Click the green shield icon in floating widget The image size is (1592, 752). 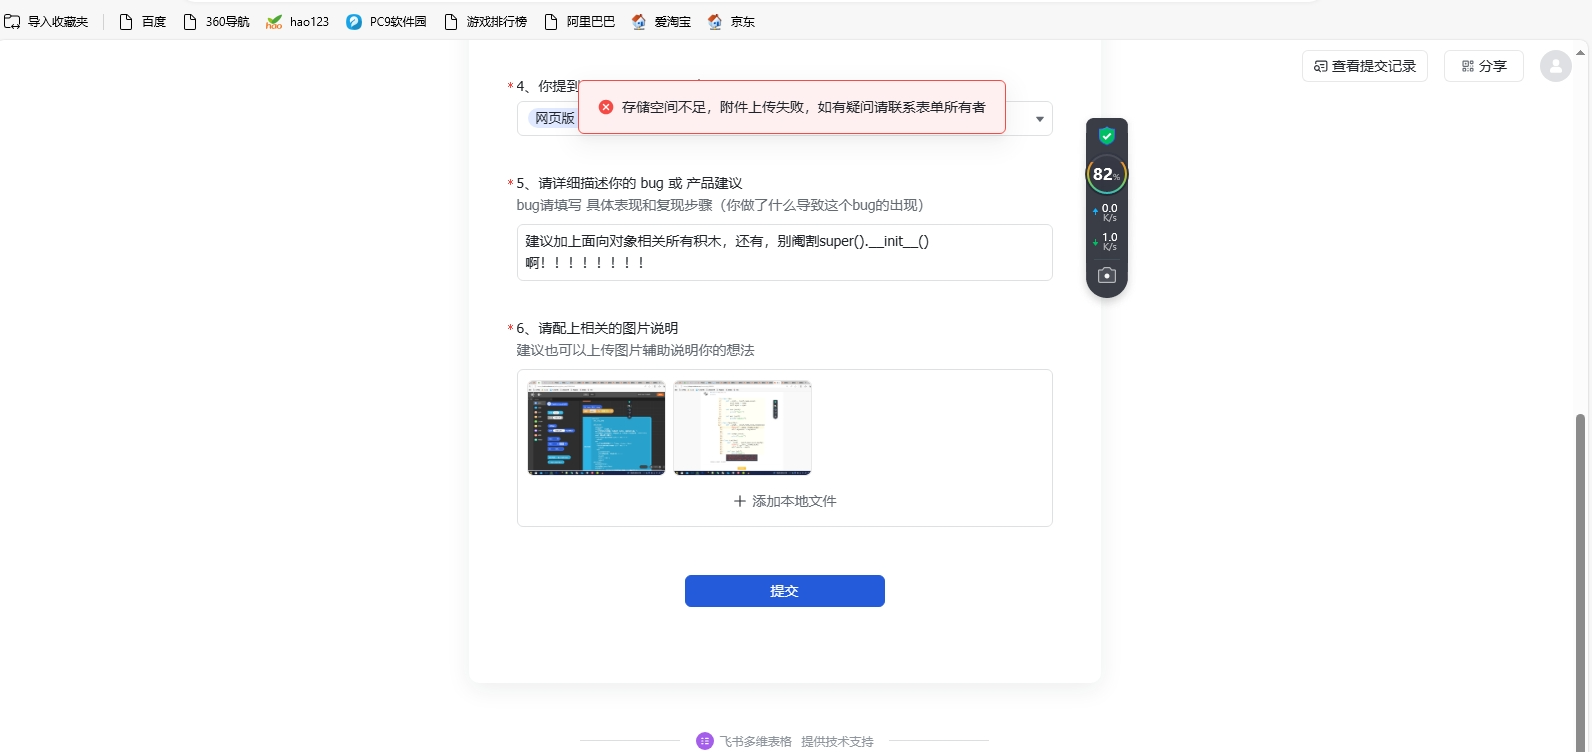(1107, 136)
